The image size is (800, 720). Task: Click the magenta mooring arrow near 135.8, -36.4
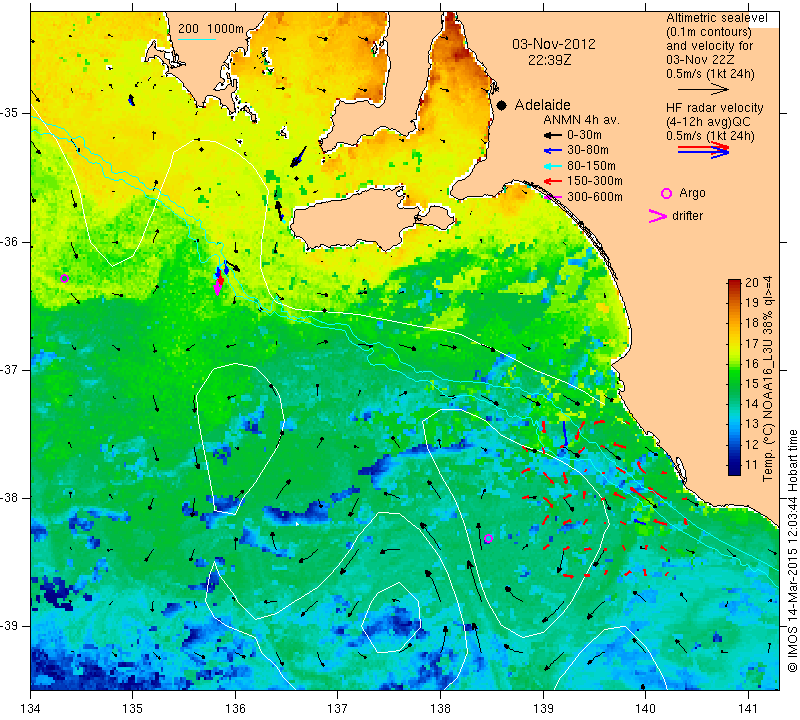click(x=218, y=288)
